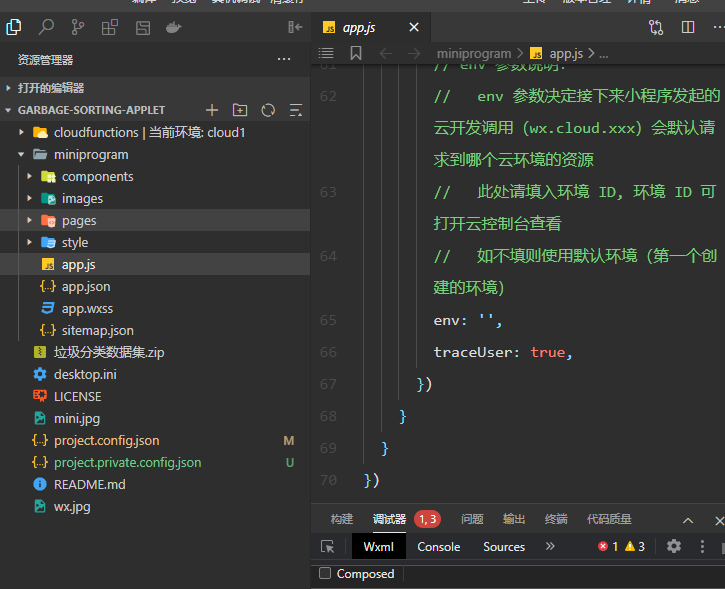Expand the pages folder
The width and height of the screenshot is (725, 589).
30,220
